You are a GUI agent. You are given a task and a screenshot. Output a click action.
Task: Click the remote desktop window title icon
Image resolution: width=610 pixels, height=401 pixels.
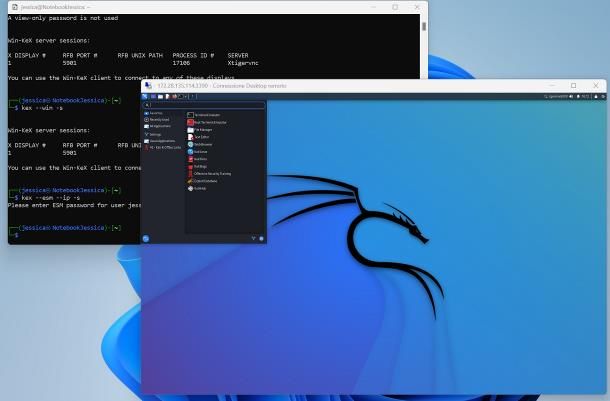coord(148,86)
